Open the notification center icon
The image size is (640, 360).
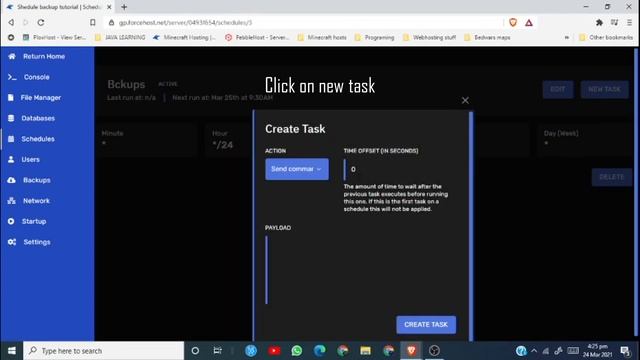tap(625, 351)
